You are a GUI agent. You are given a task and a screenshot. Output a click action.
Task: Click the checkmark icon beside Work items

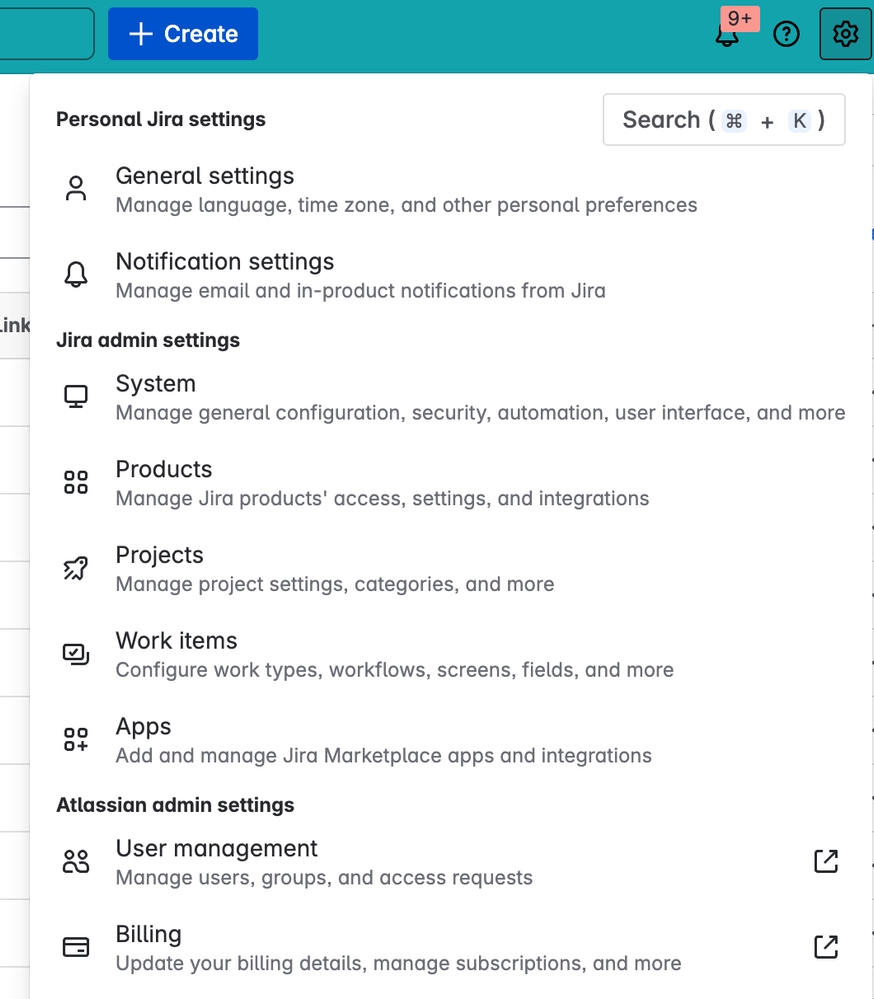(75, 653)
